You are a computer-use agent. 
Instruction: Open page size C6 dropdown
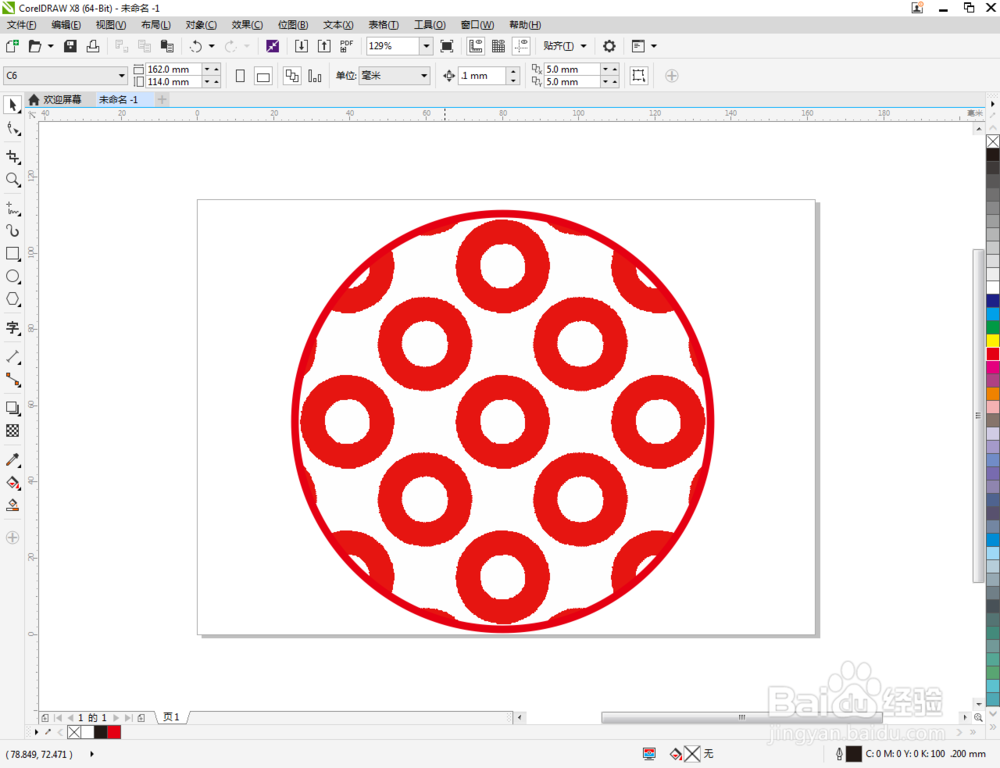(121, 75)
